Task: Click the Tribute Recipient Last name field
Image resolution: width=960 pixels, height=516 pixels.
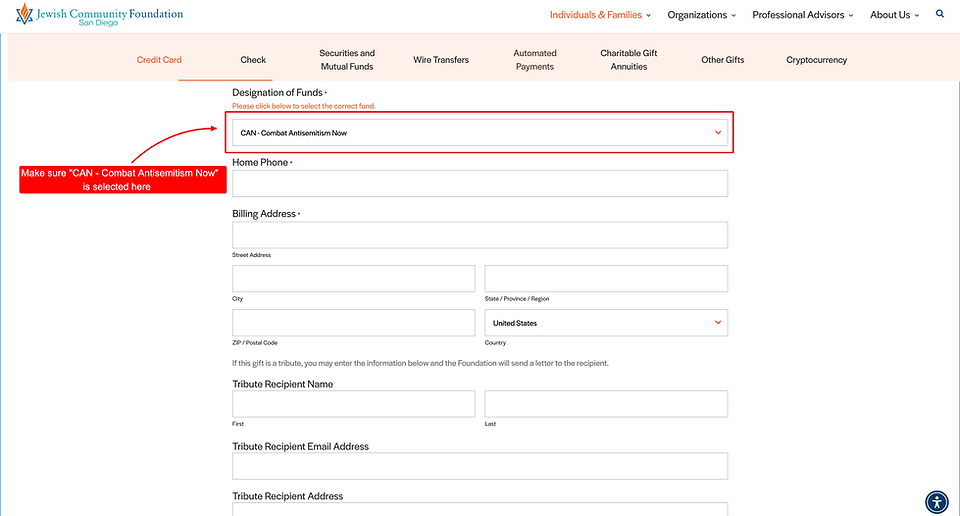Action: pos(606,404)
